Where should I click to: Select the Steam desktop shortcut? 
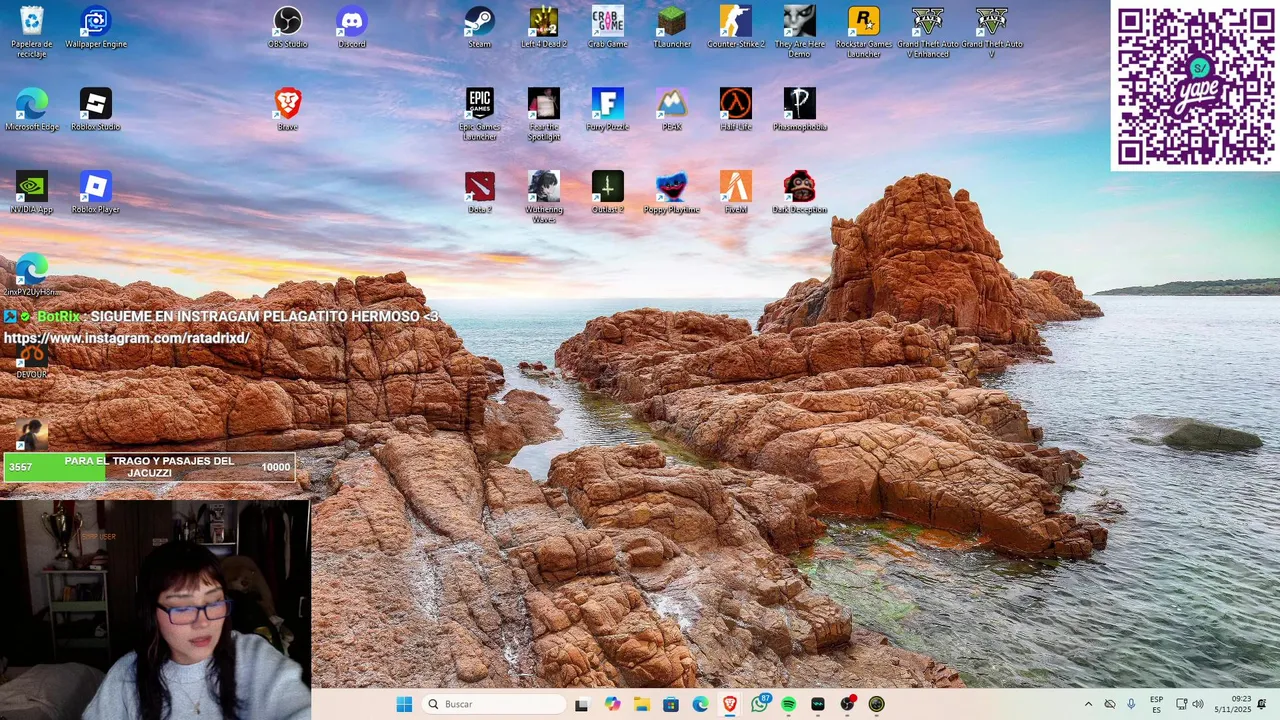click(480, 27)
